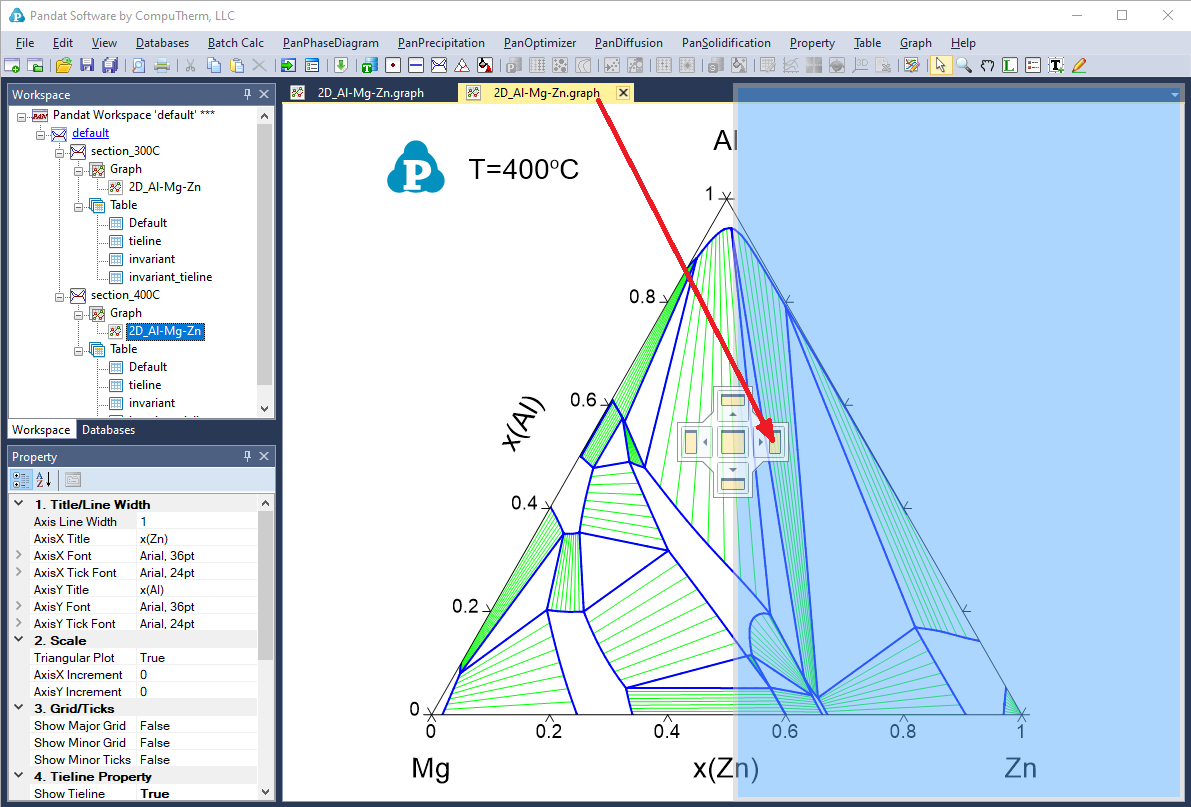Switch to the Databases tab
Image resolution: width=1191 pixels, height=807 pixels.
tap(108, 430)
